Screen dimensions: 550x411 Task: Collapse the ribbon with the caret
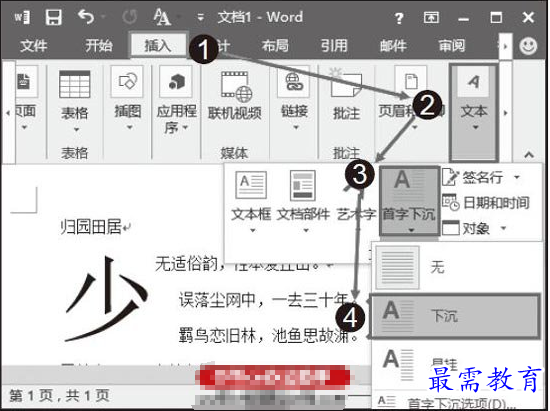click(529, 154)
